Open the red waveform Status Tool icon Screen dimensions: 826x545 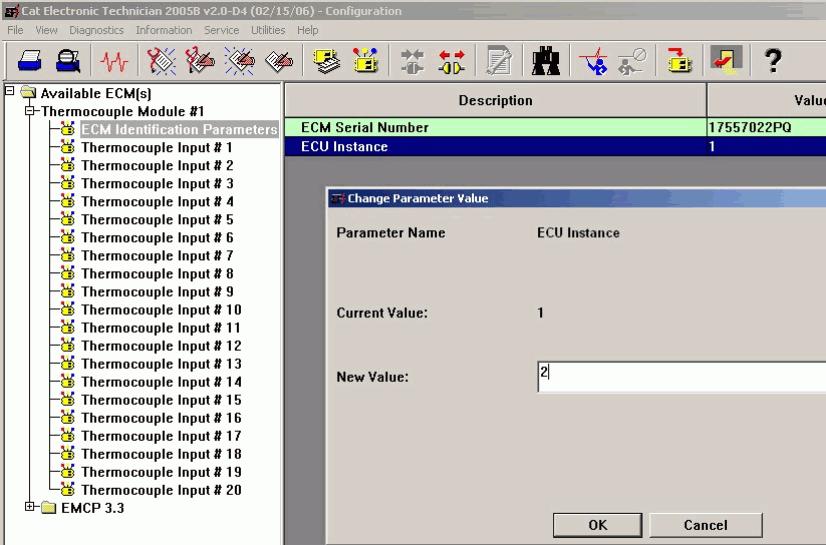click(114, 61)
